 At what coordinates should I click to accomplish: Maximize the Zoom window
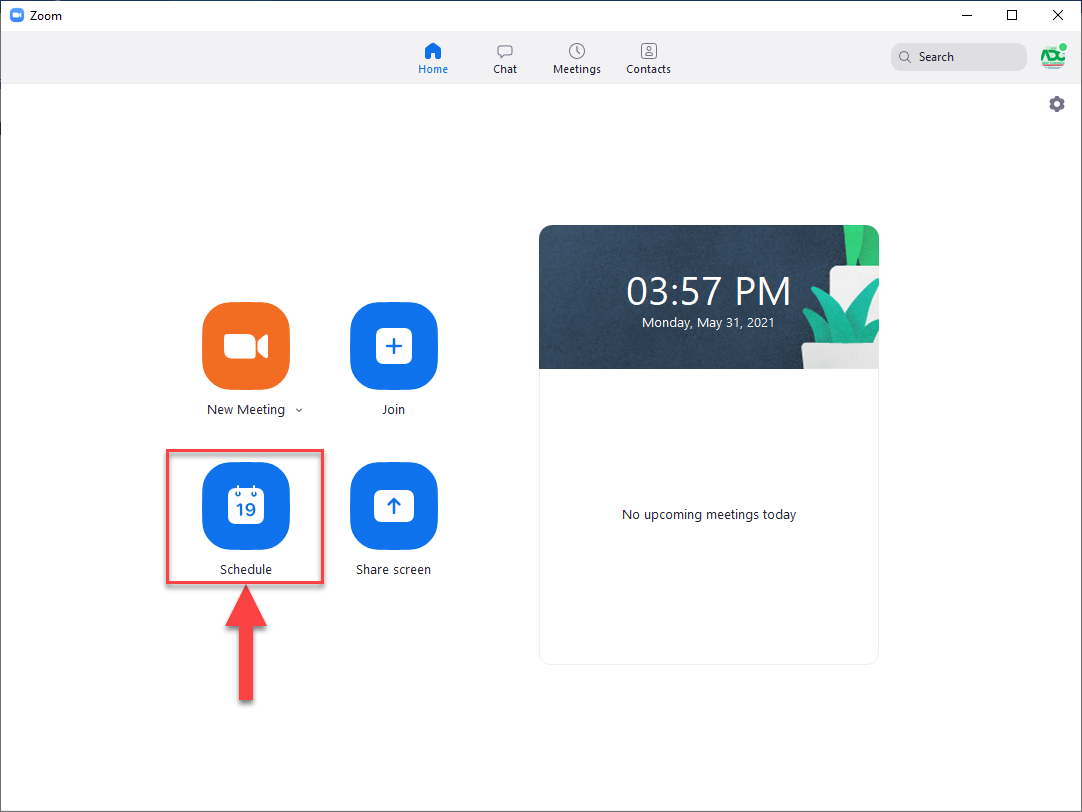[x=1012, y=15]
